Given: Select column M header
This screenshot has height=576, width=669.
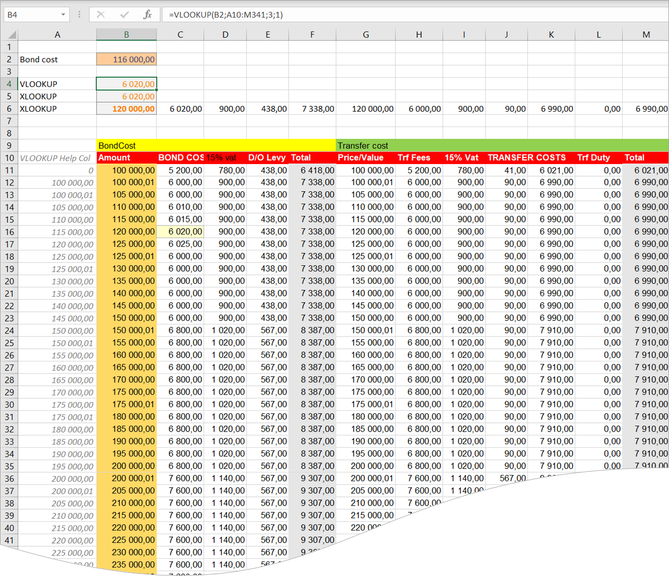Looking at the screenshot, I should pyautogui.click(x=646, y=35).
